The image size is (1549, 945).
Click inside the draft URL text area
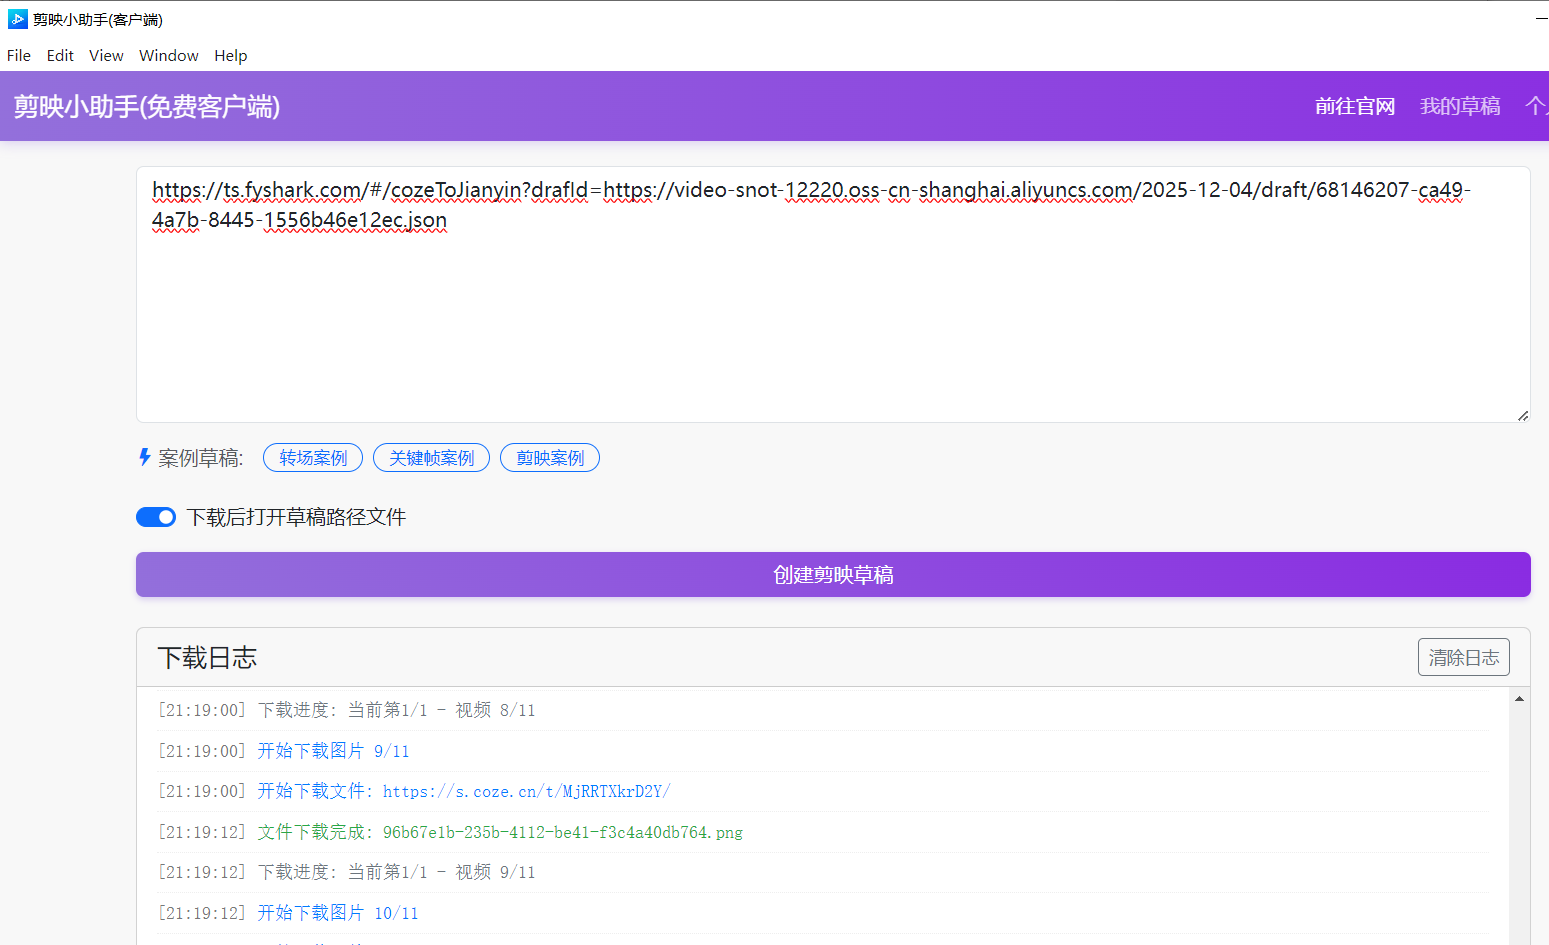833,294
